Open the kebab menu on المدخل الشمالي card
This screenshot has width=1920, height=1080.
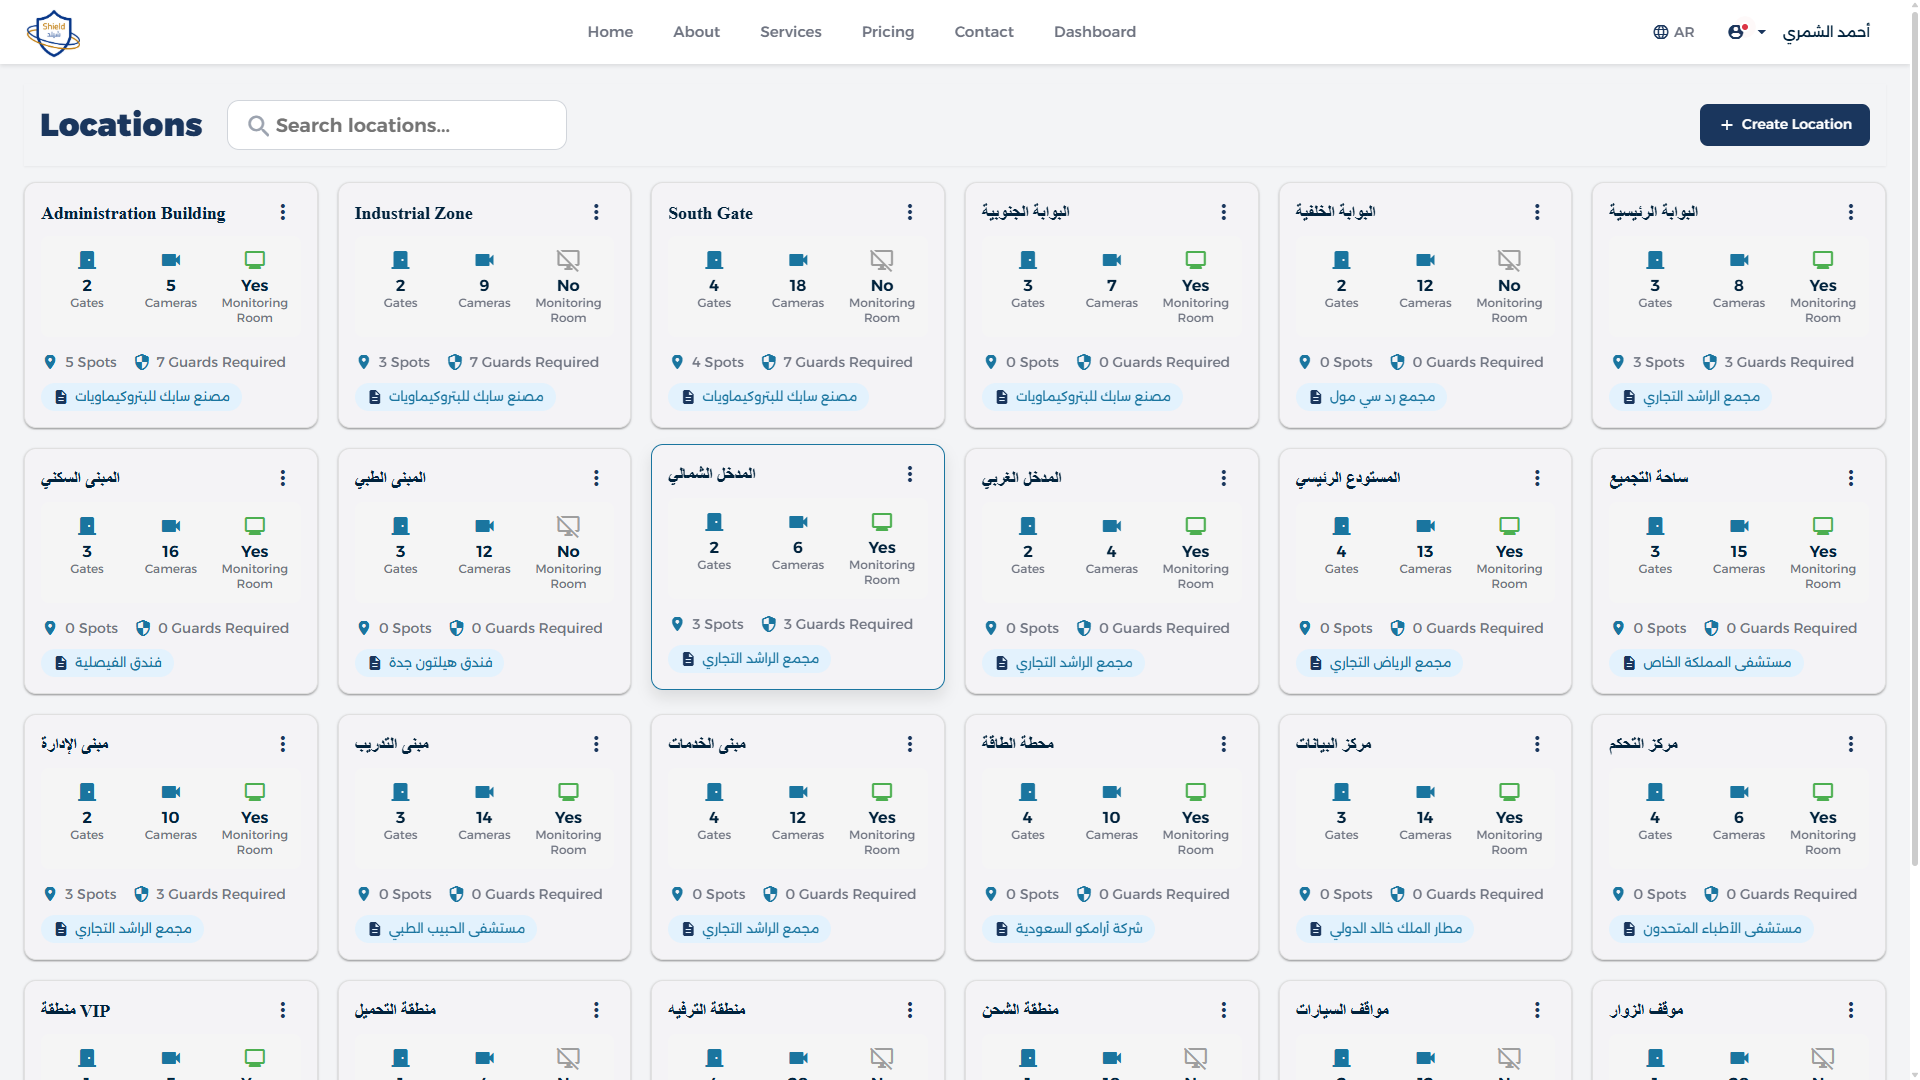tap(910, 474)
